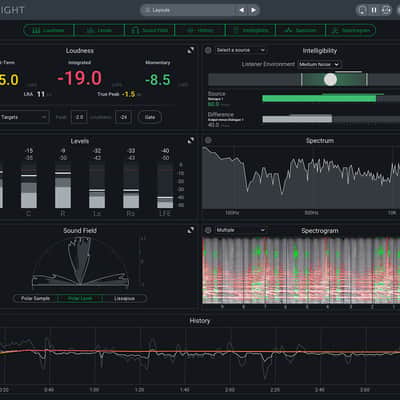Viewport: 400px width, 400px height.
Task: Click the Momentary loudness value -8.5
Action: (x=158, y=80)
